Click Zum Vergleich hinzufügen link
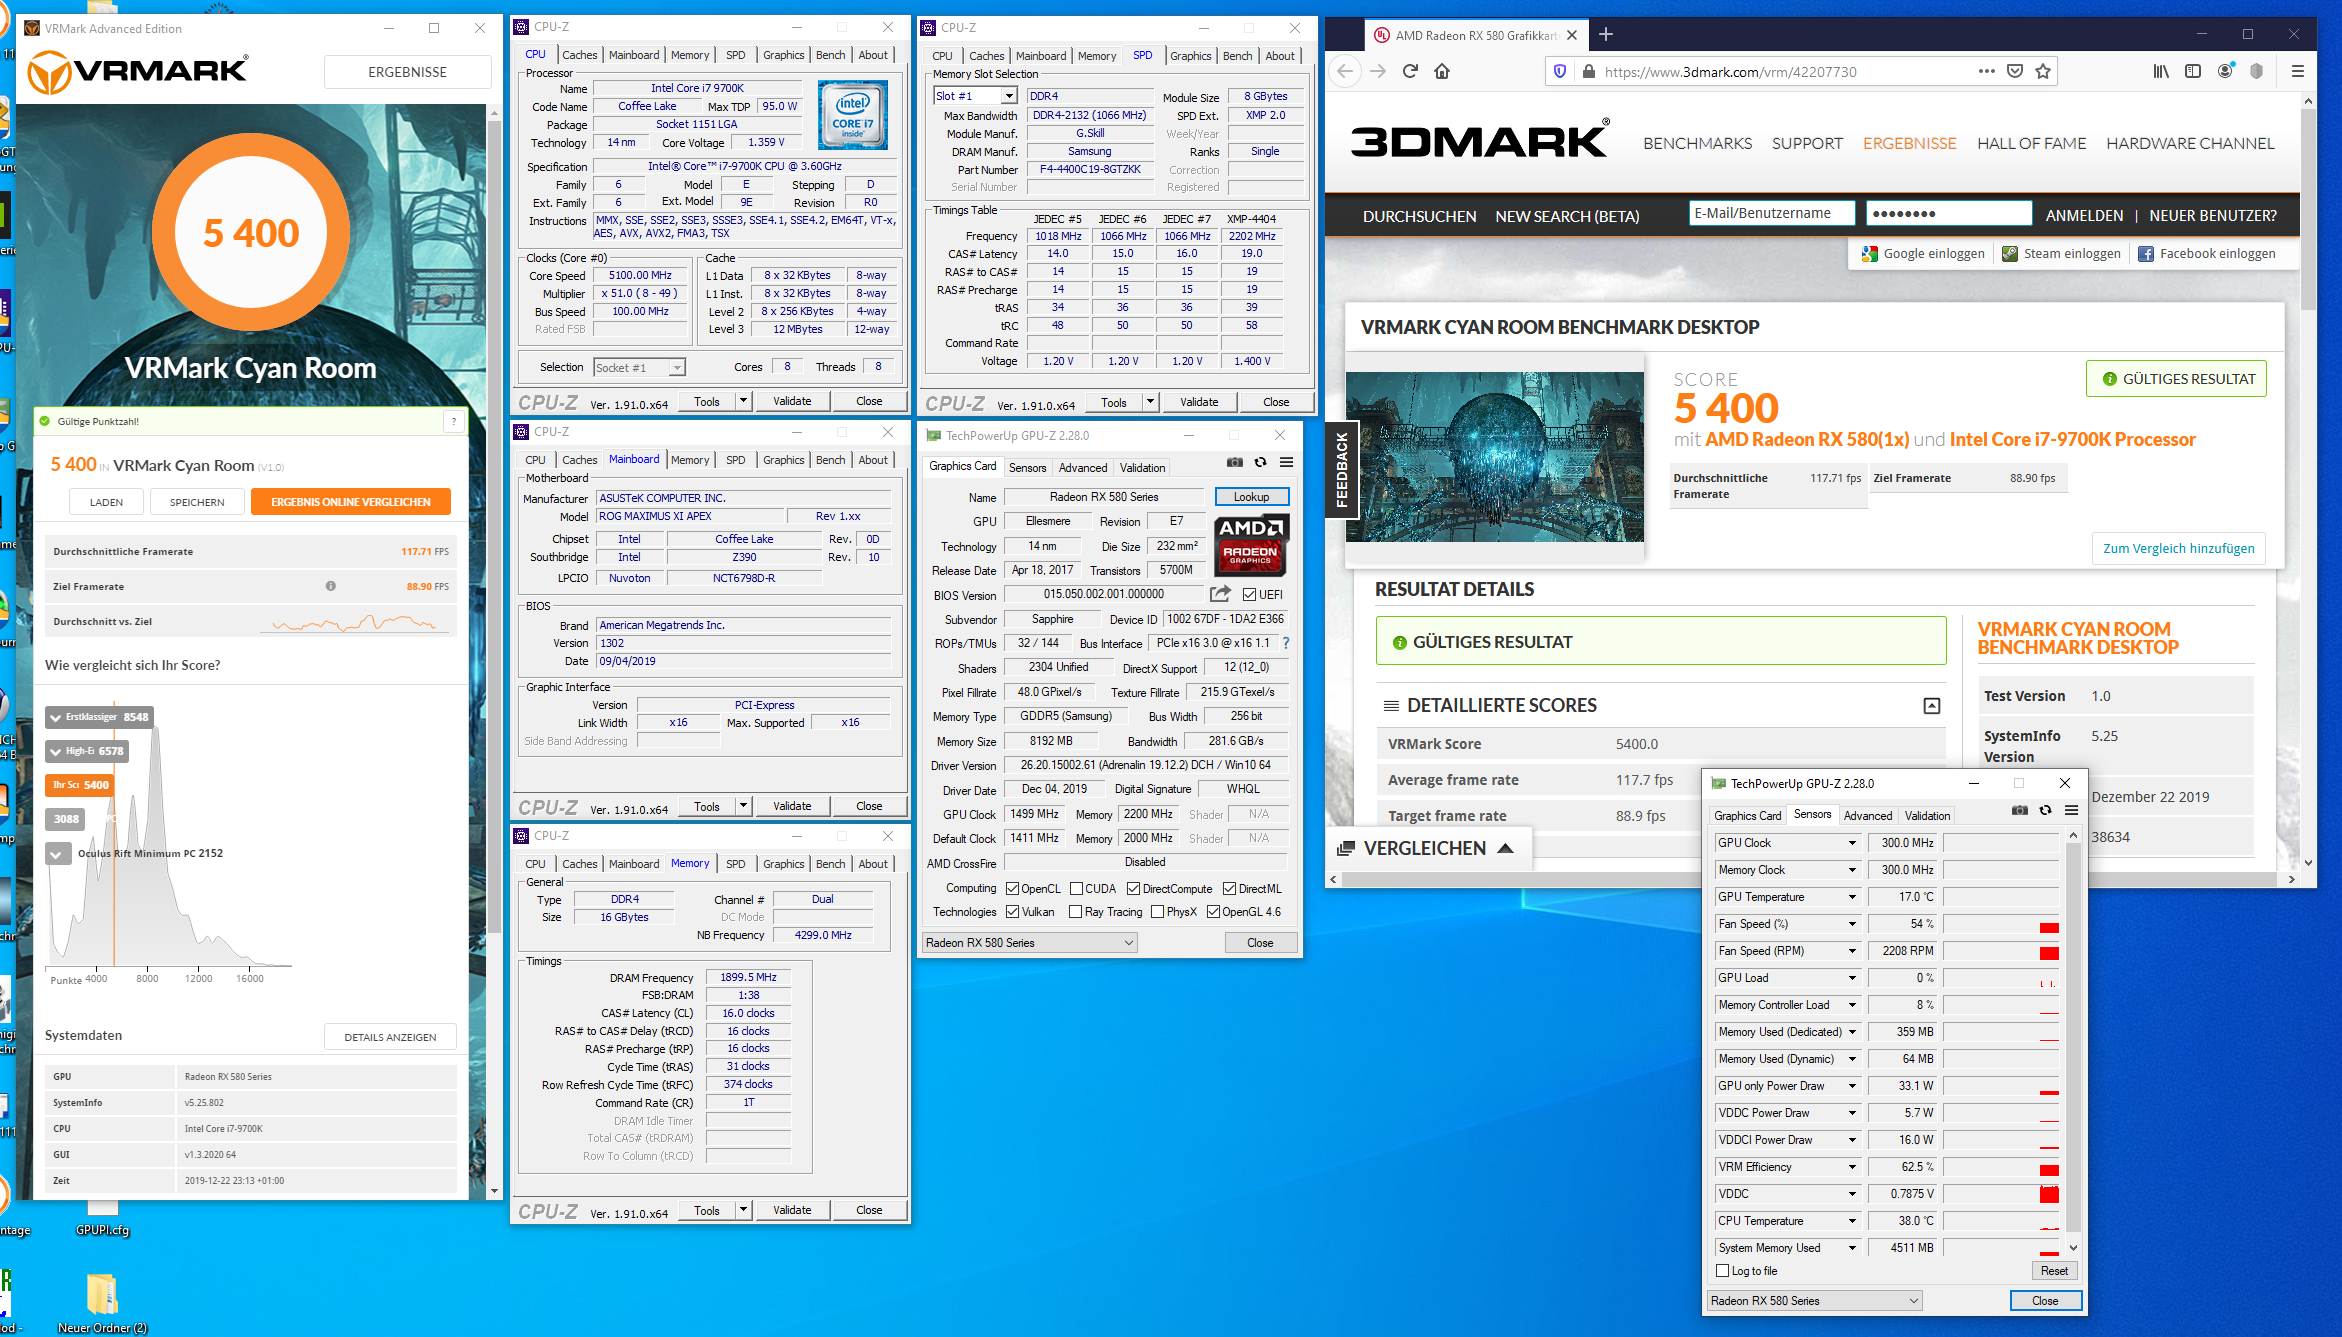 point(2178,548)
